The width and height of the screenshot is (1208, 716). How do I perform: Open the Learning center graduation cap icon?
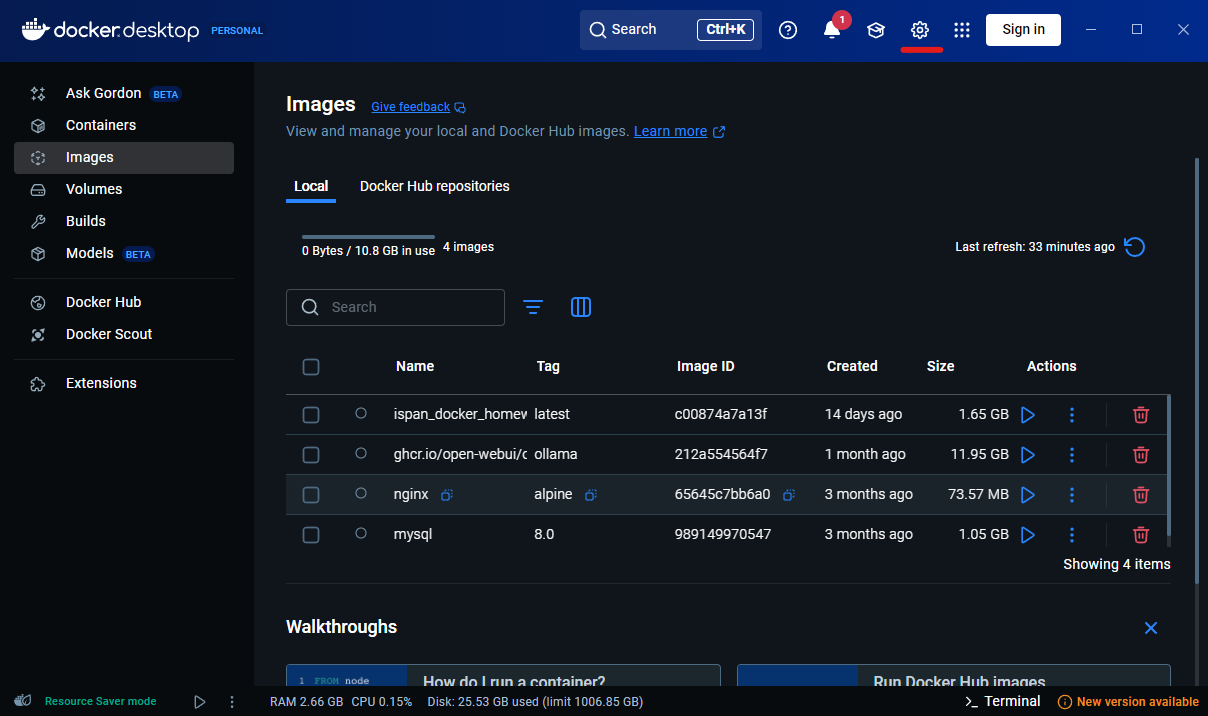click(876, 30)
